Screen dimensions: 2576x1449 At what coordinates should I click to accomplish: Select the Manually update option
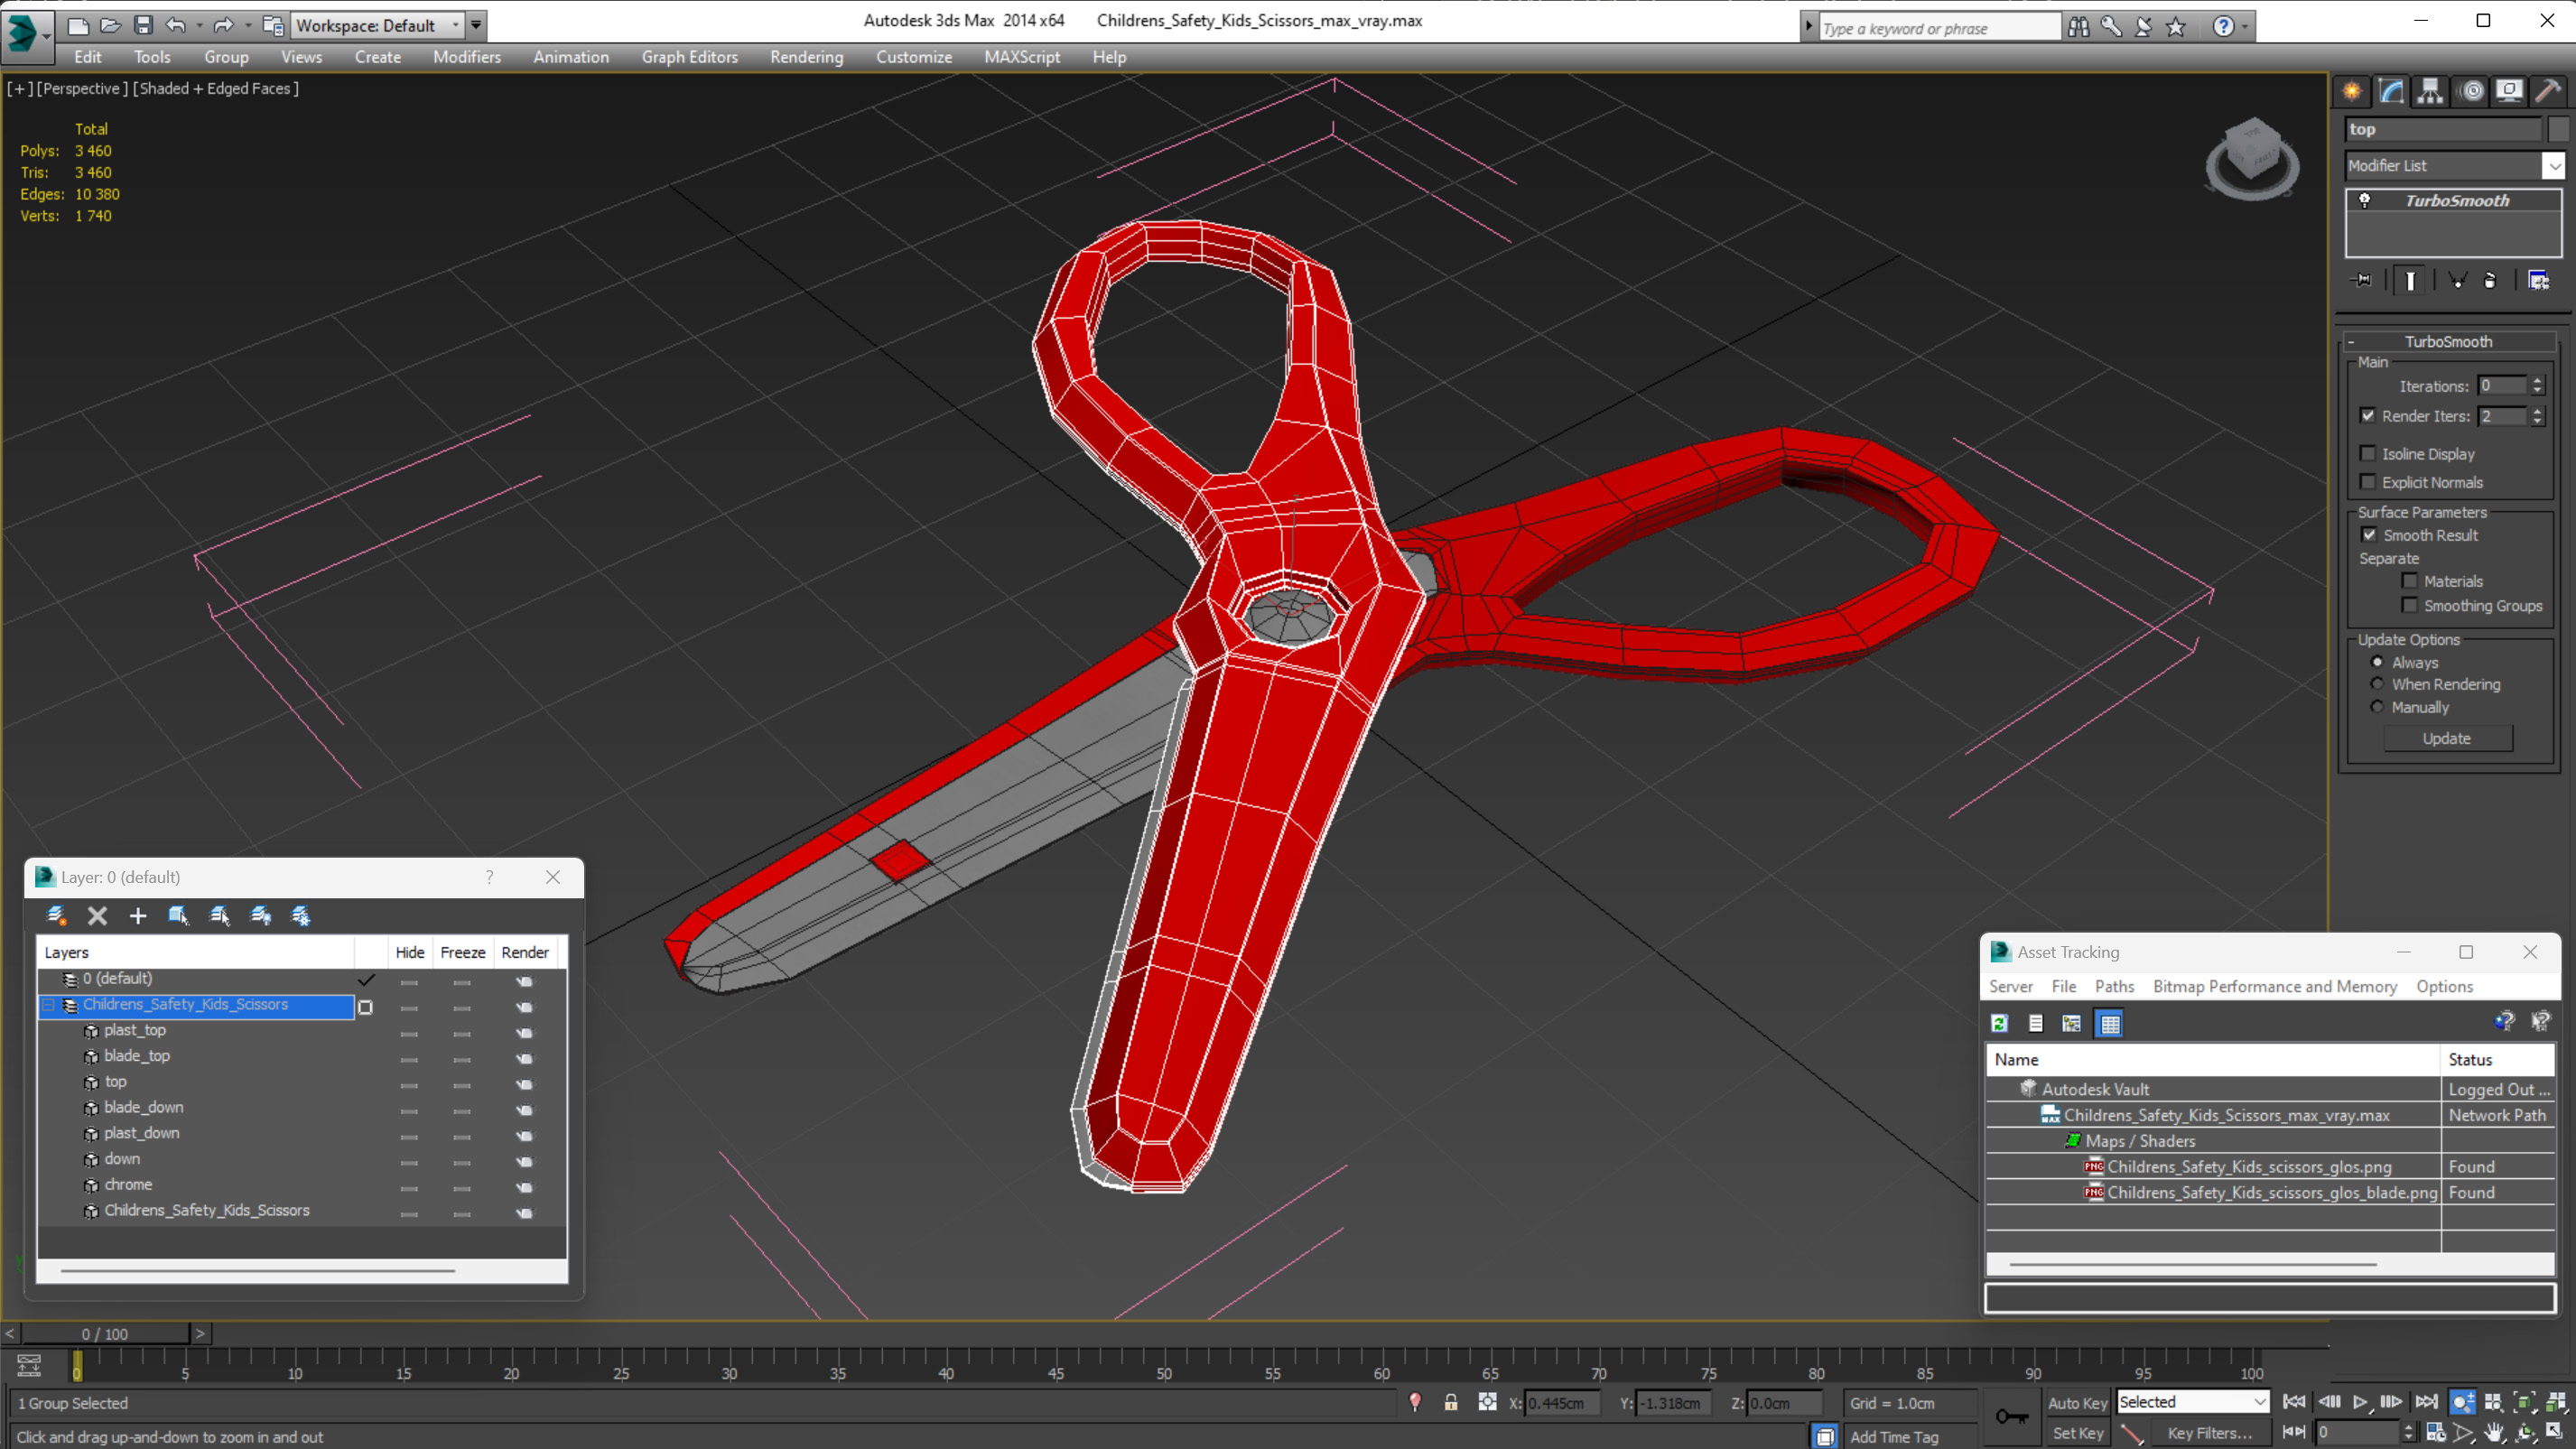pos(2377,706)
